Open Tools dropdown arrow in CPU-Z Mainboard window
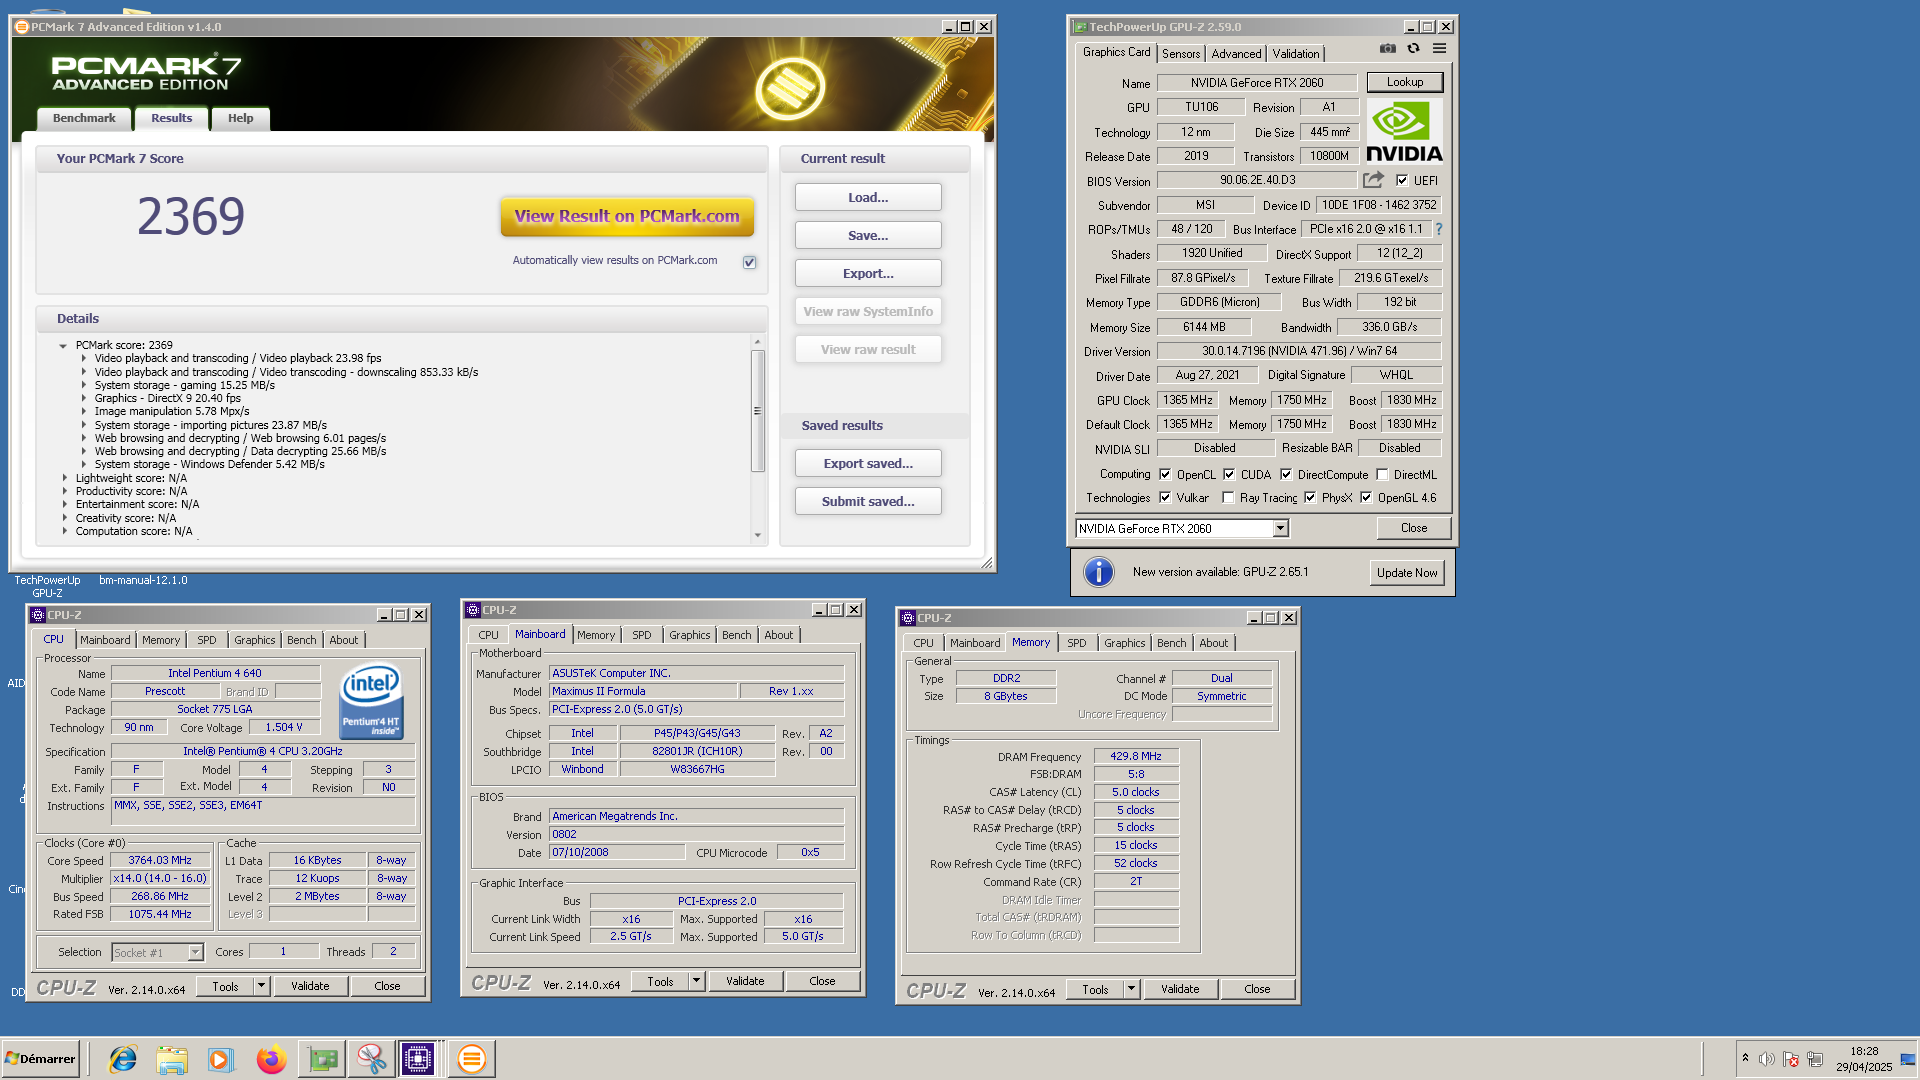 (696, 981)
